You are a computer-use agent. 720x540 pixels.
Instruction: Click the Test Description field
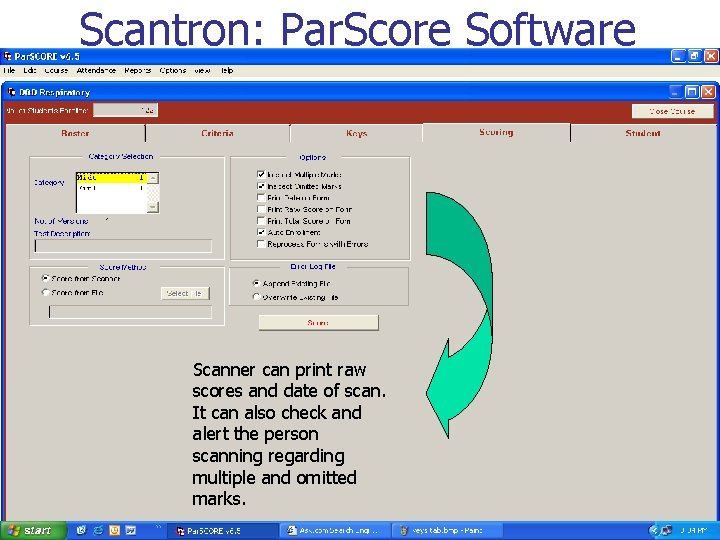123,246
